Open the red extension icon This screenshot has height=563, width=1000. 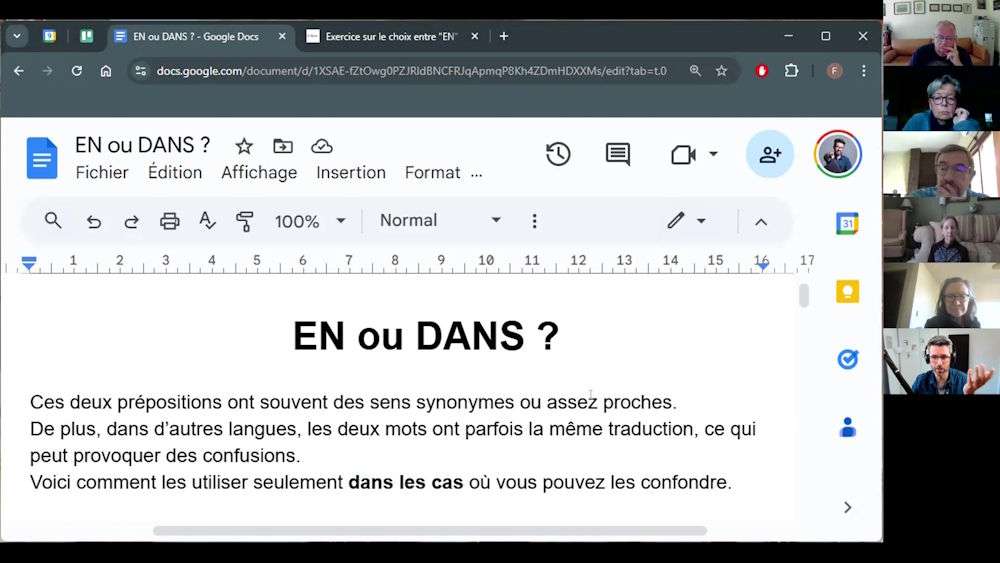point(761,71)
